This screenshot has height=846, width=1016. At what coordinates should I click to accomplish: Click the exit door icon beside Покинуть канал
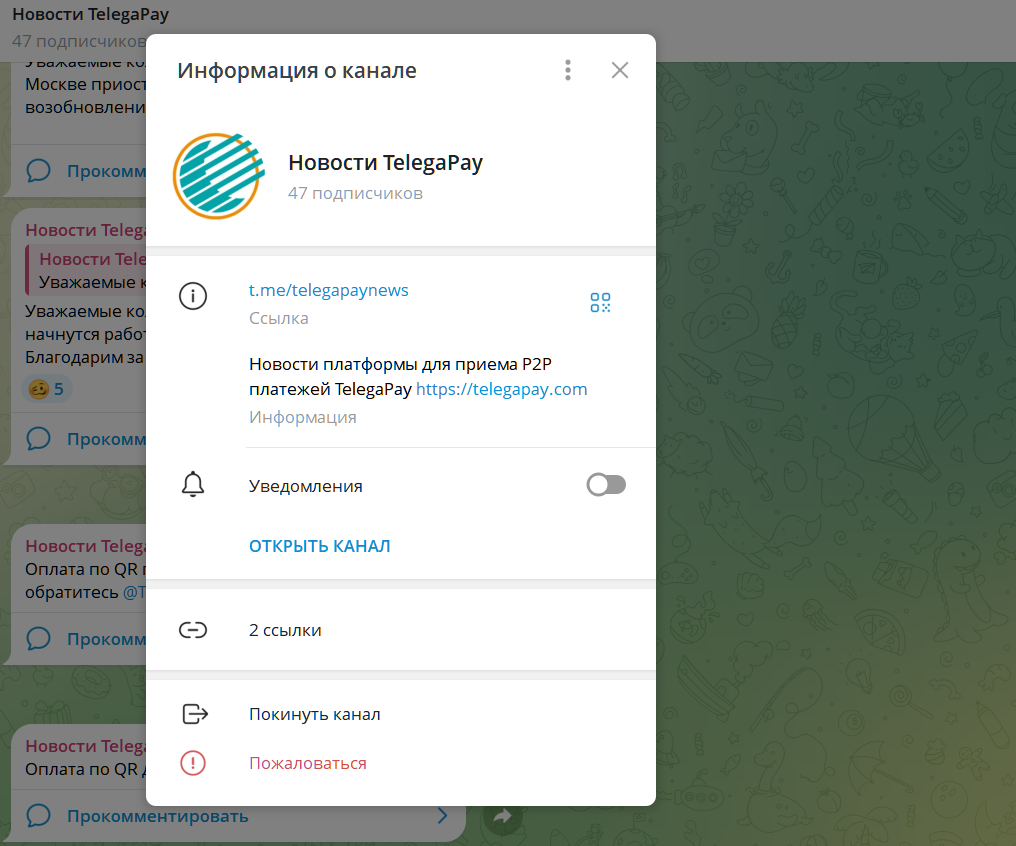(x=193, y=713)
